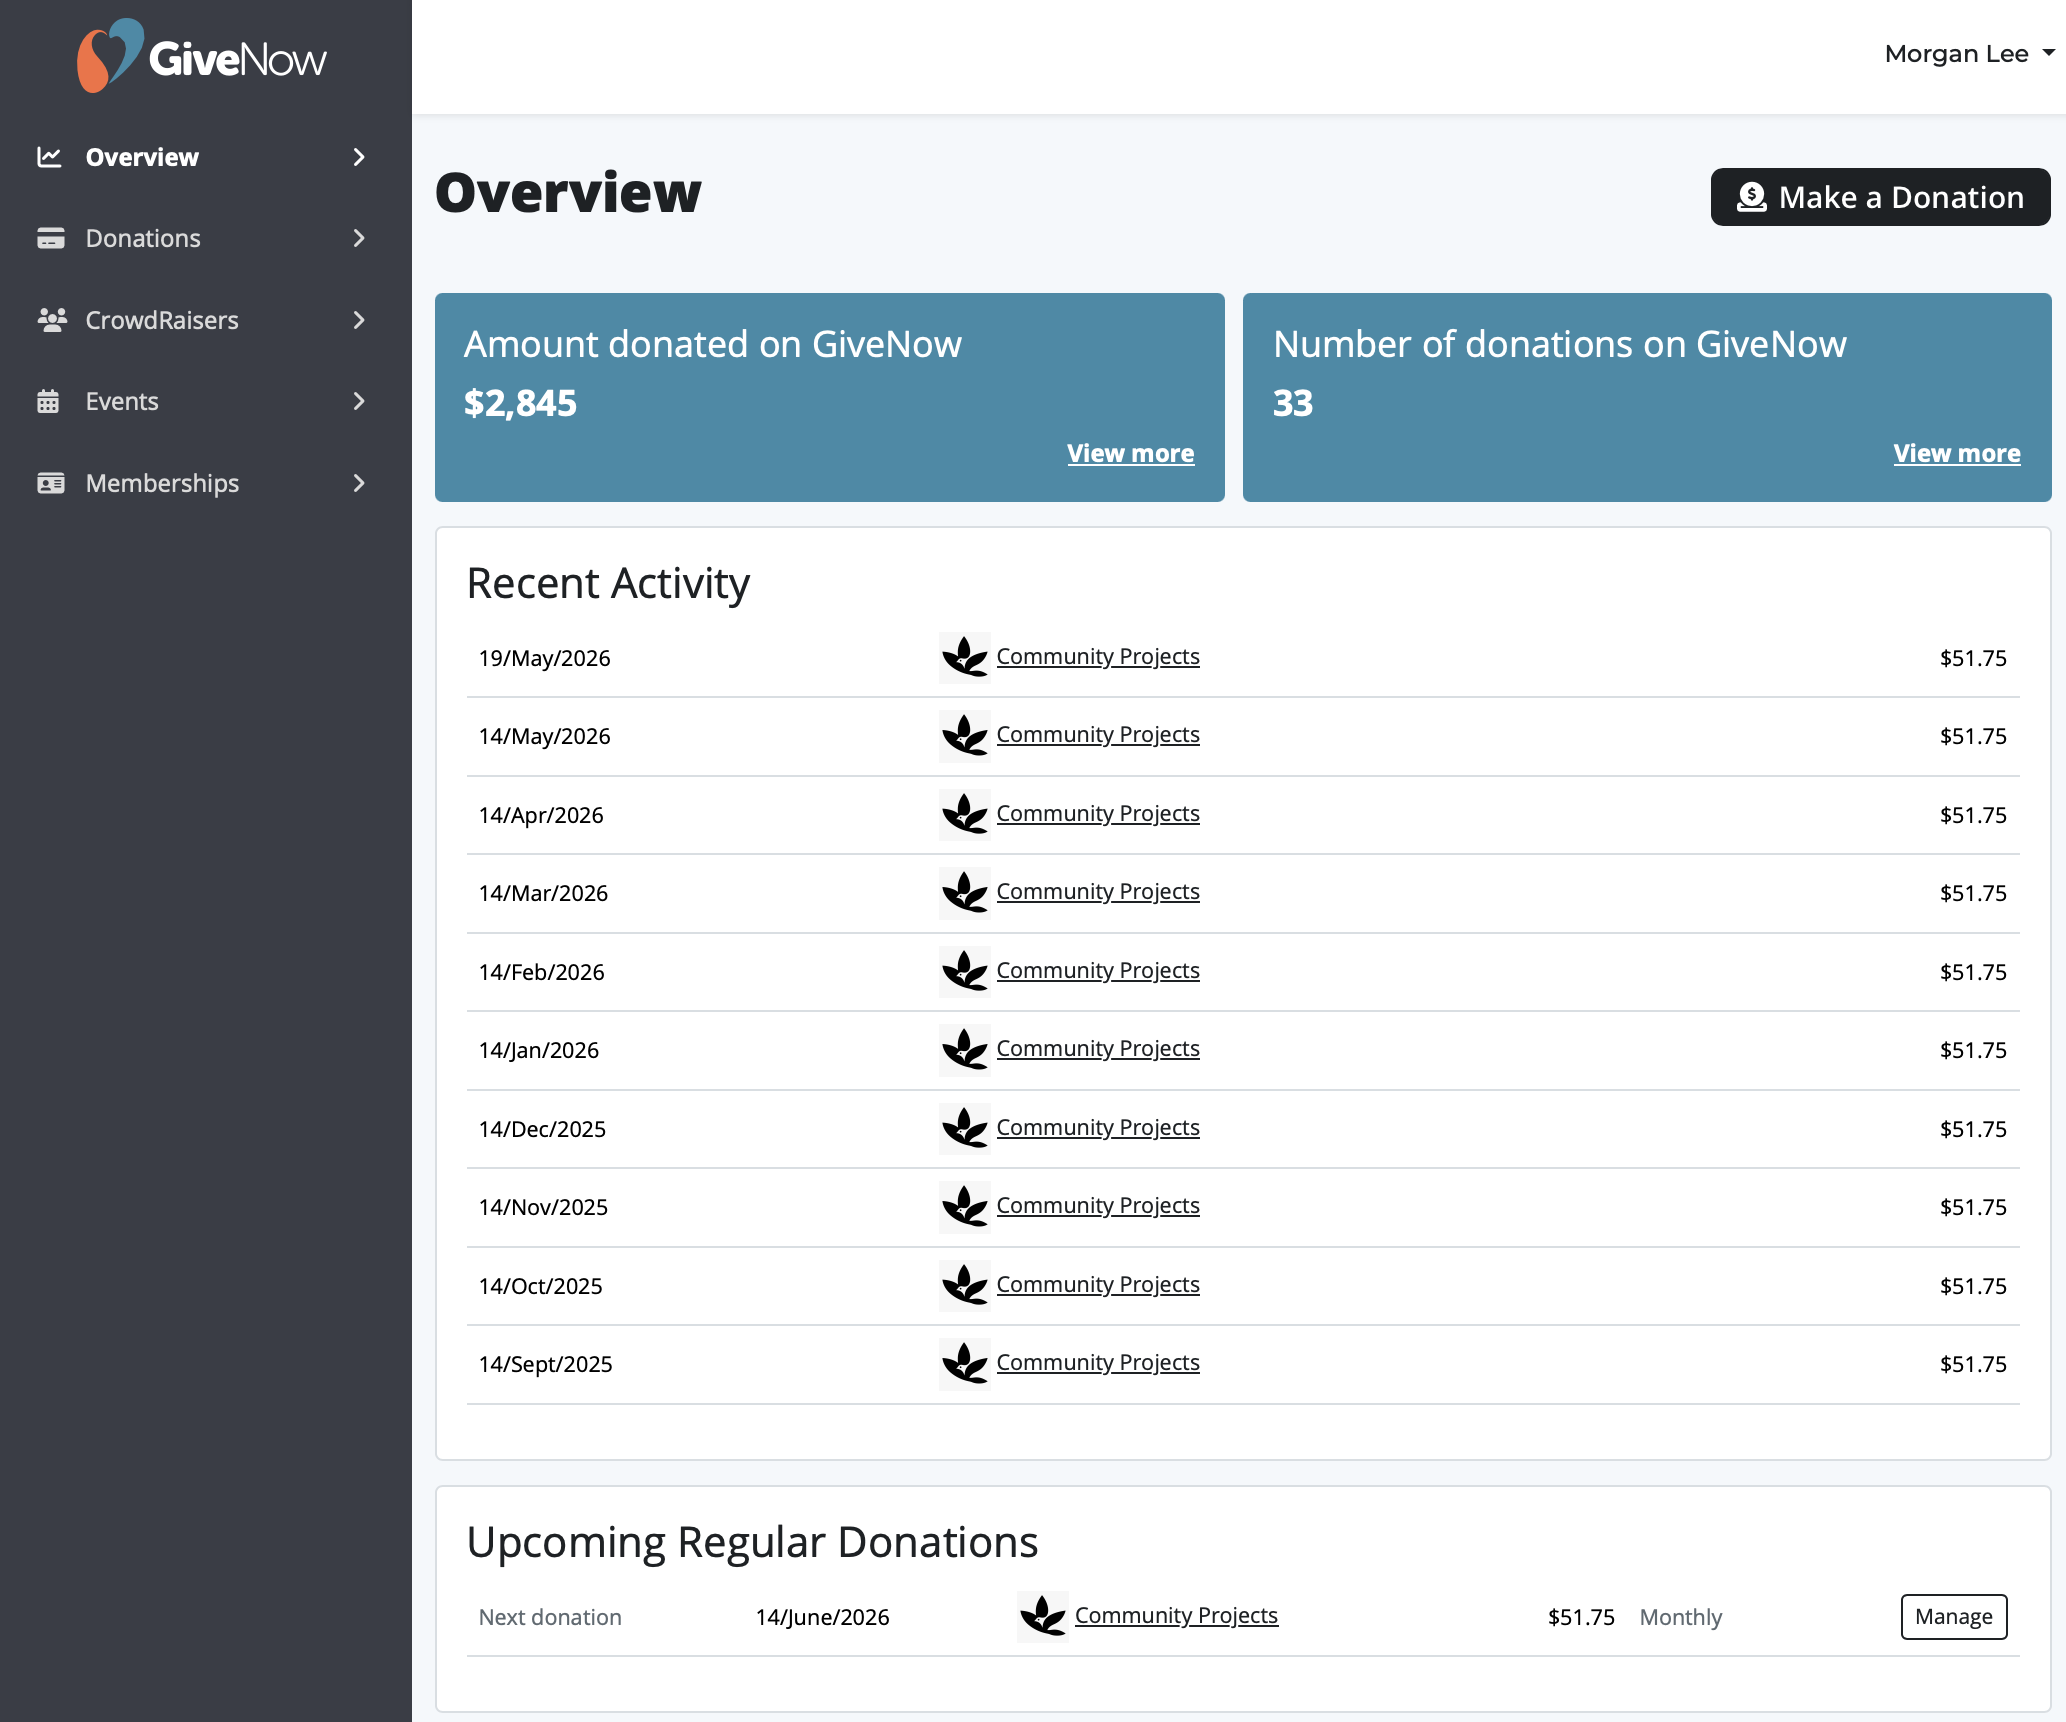Click the 14/June/2026 next donation date

pyautogui.click(x=822, y=1617)
